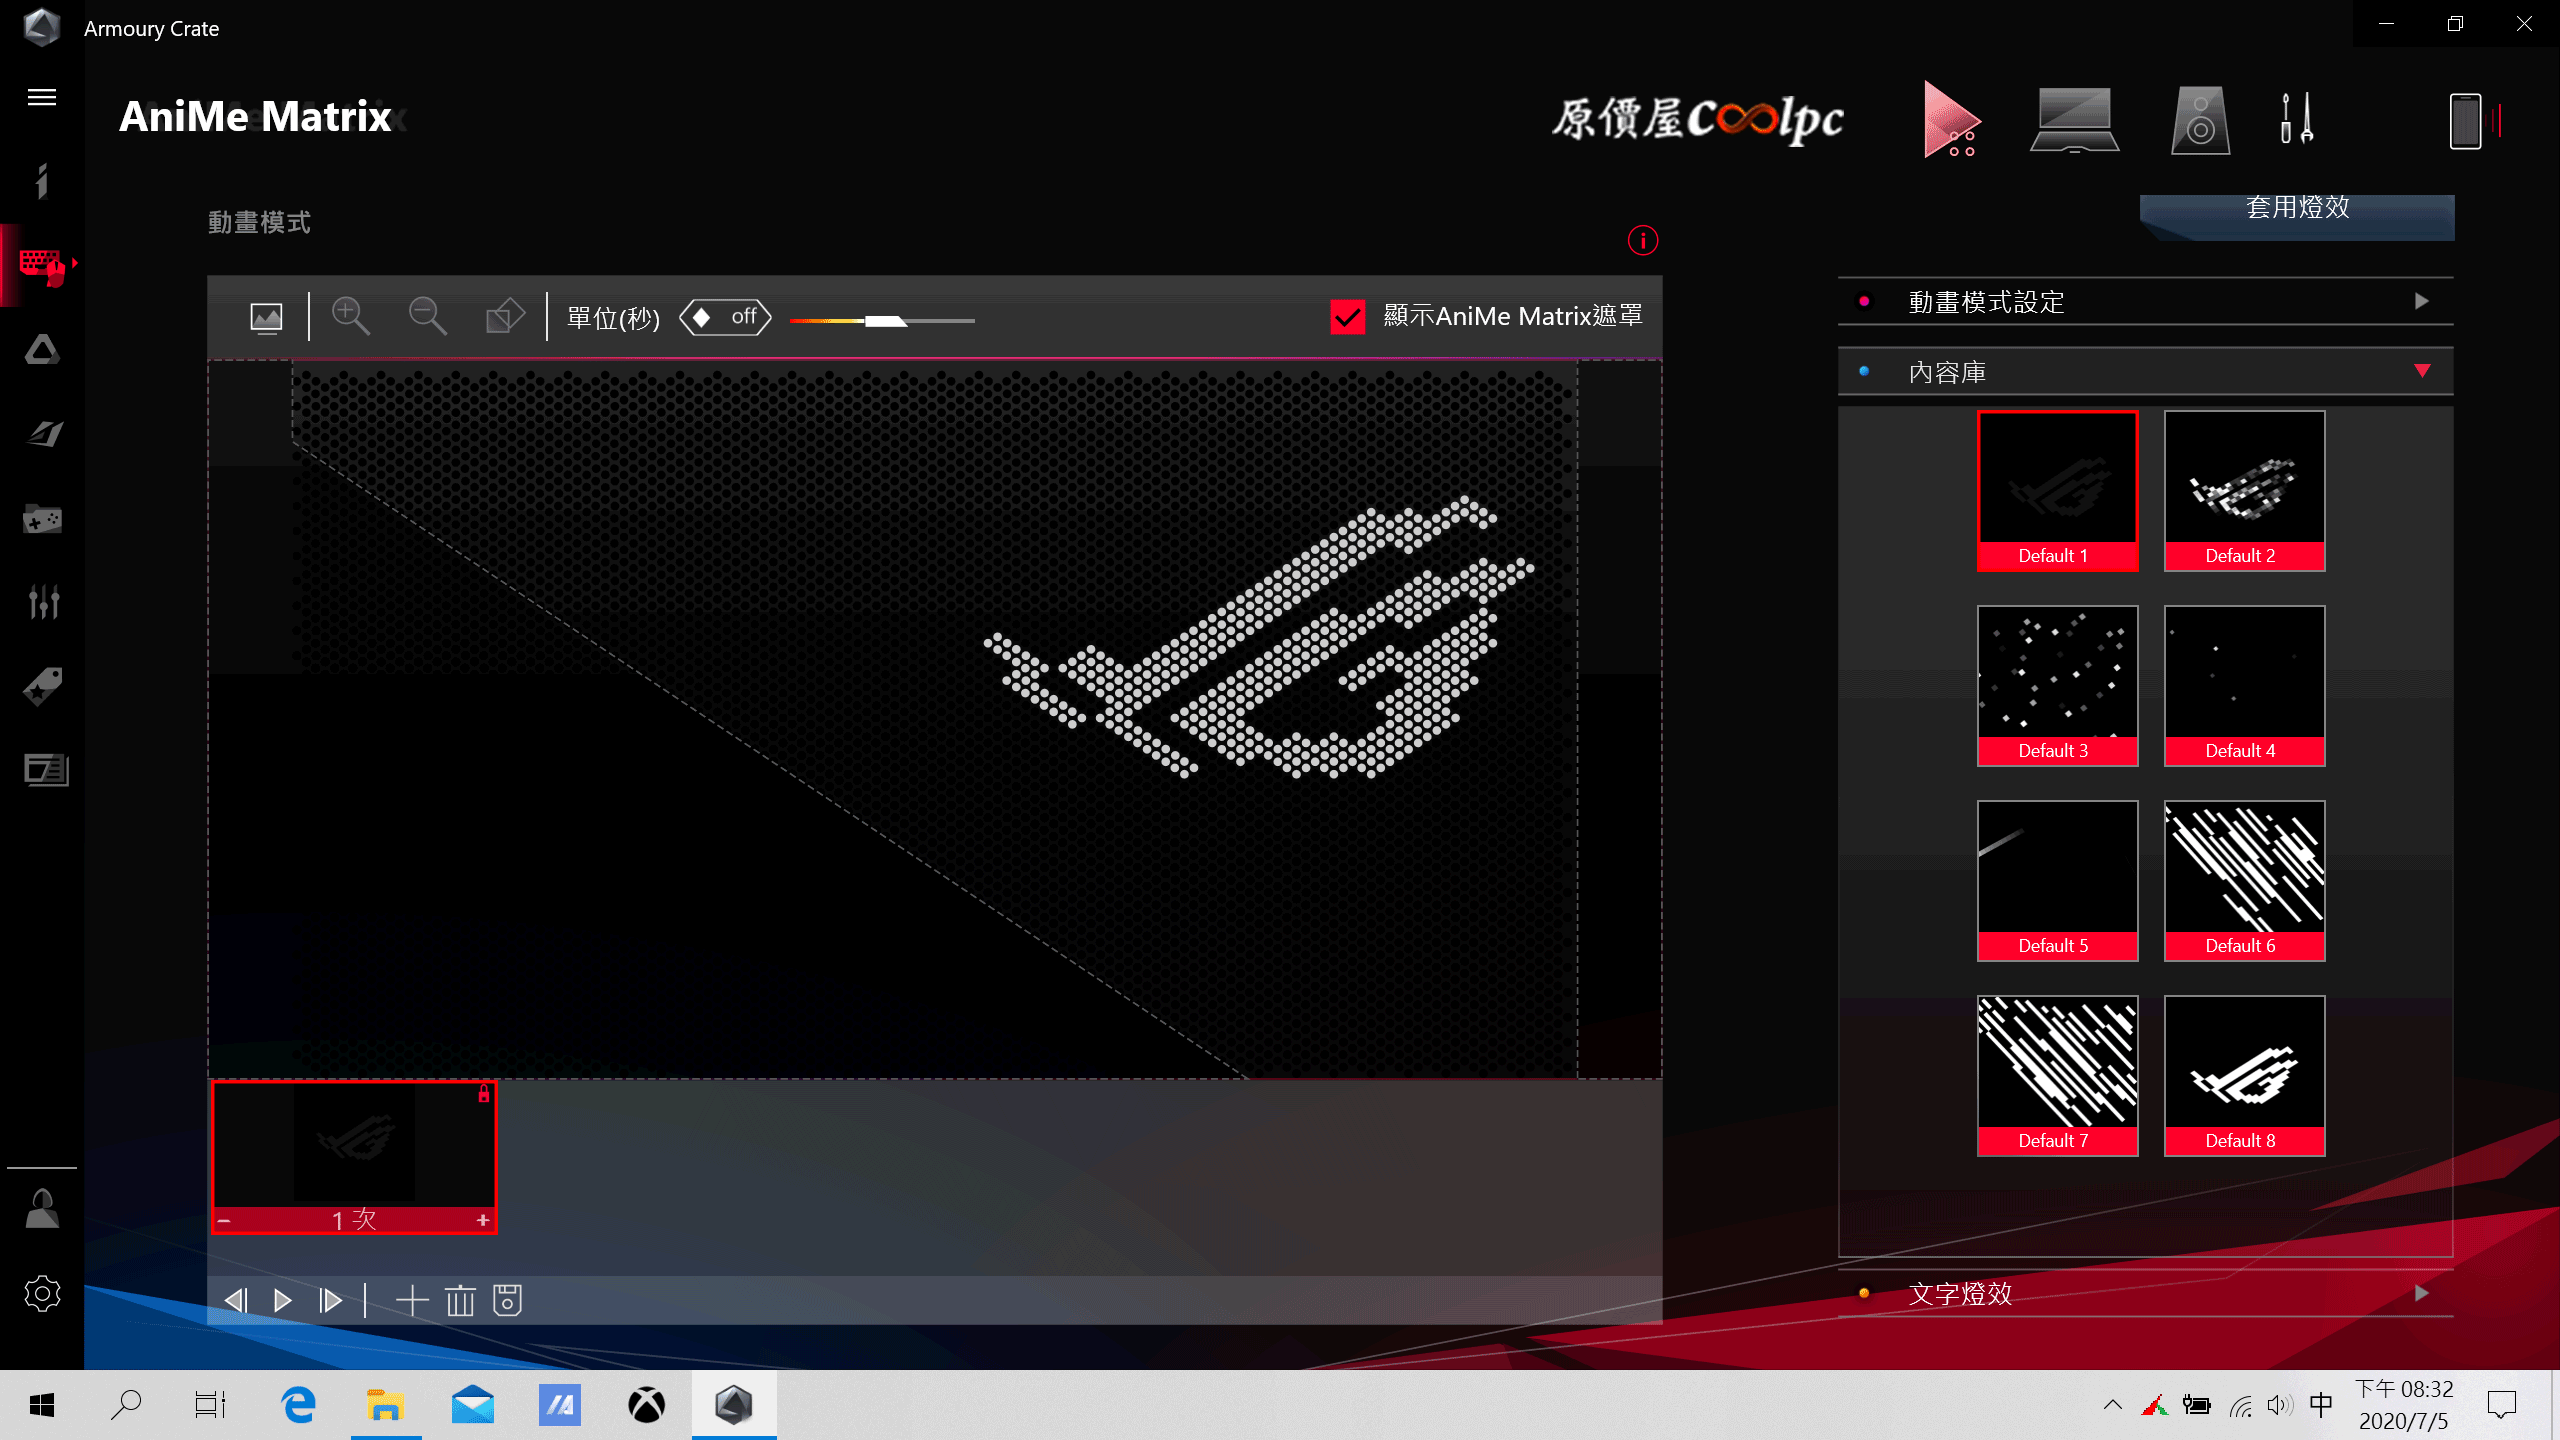Save animation with disk icon
The width and height of the screenshot is (2560, 1440).
point(508,1301)
